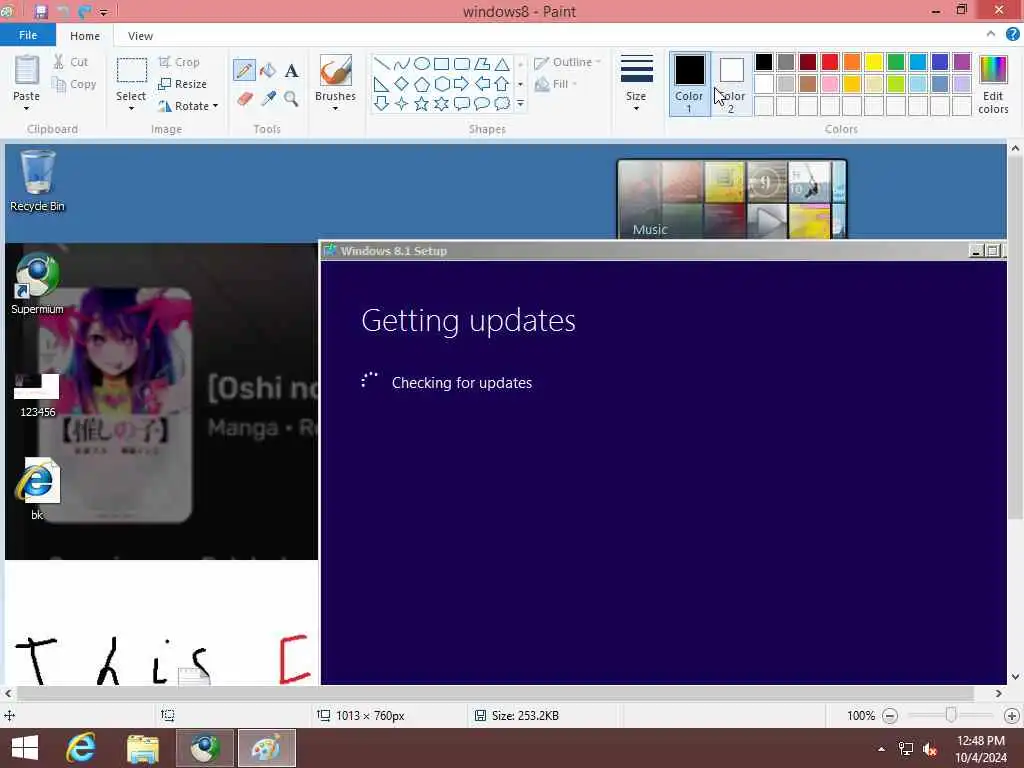Choose the Oval shape

(x=422, y=63)
